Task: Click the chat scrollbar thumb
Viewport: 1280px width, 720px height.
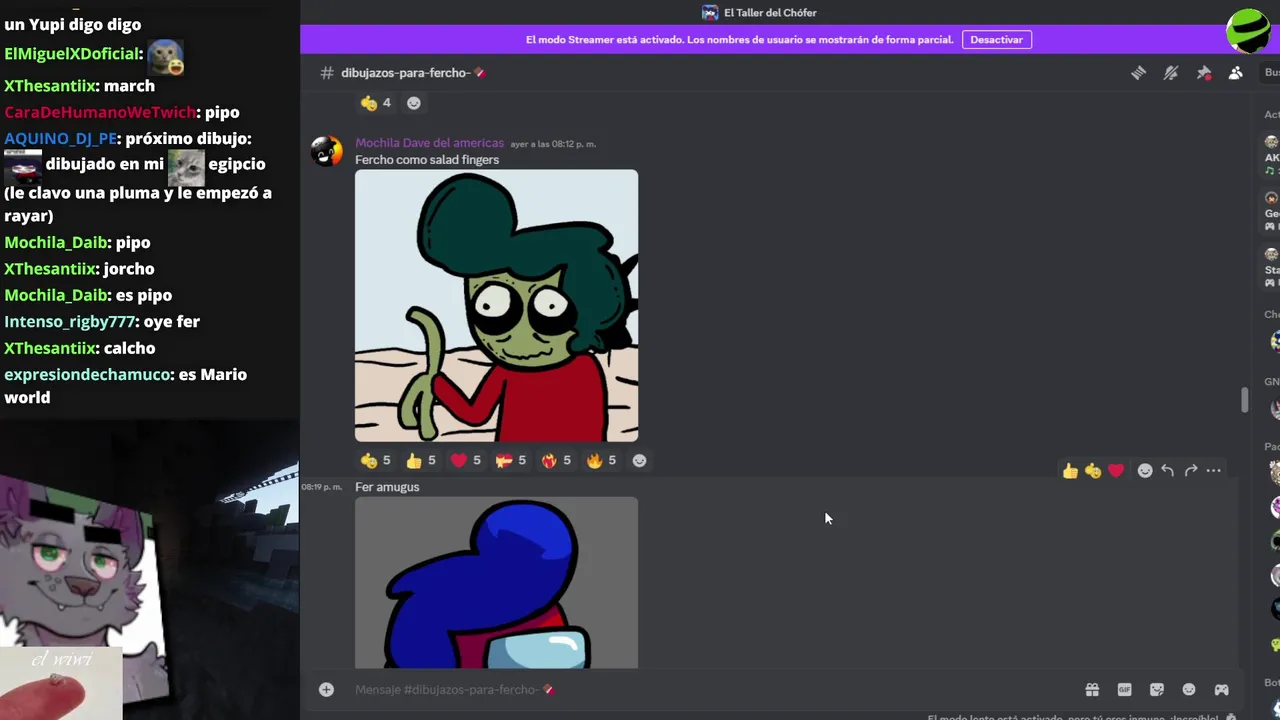Action: [x=1244, y=400]
